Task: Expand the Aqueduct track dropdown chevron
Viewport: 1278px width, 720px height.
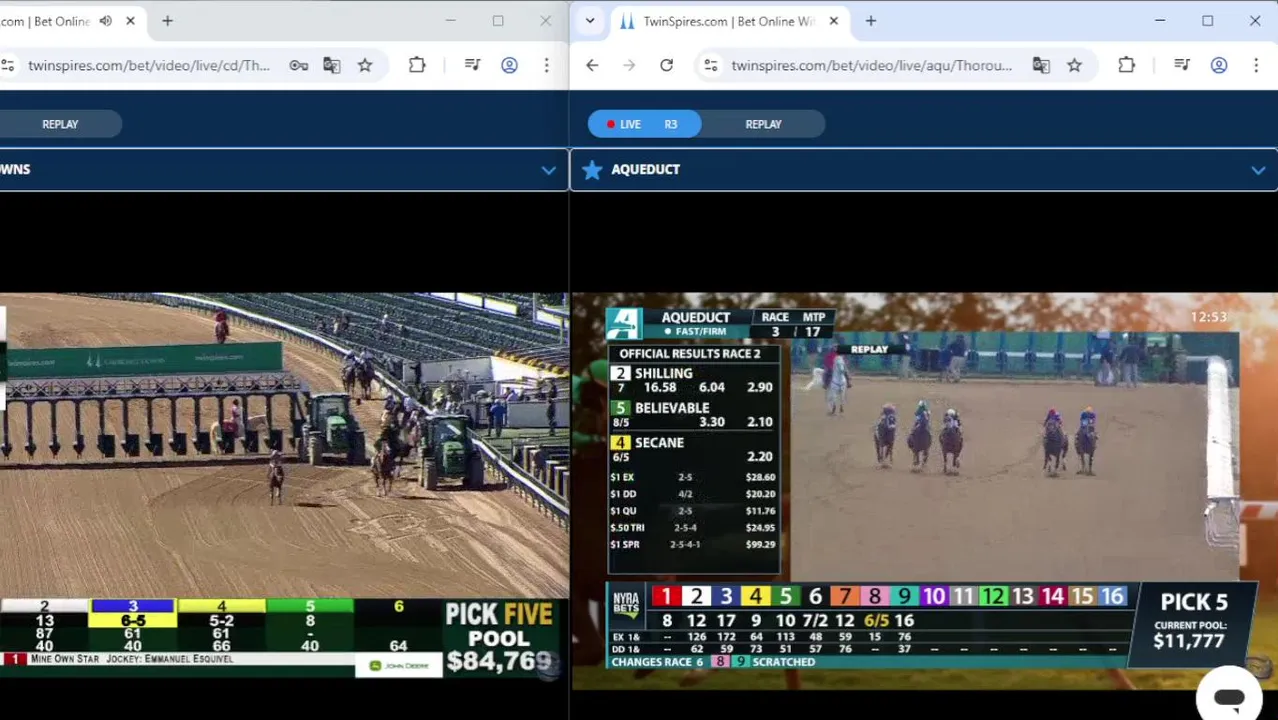Action: tap(1258, 171)
